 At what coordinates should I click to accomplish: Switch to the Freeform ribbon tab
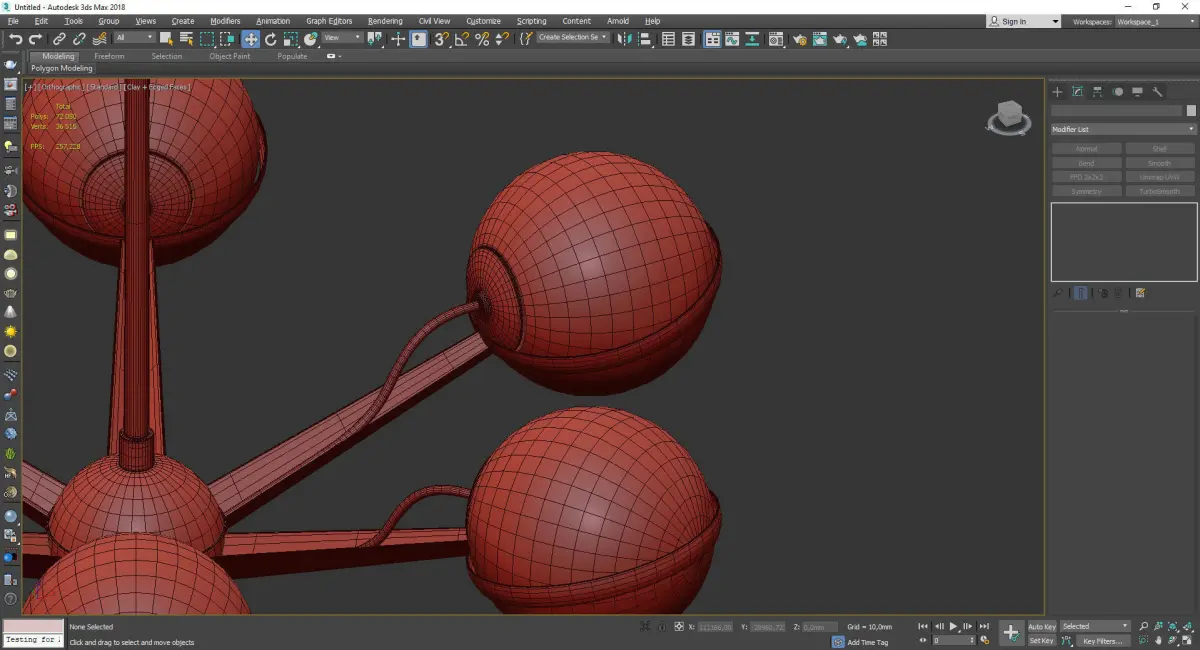coord(109,56)
